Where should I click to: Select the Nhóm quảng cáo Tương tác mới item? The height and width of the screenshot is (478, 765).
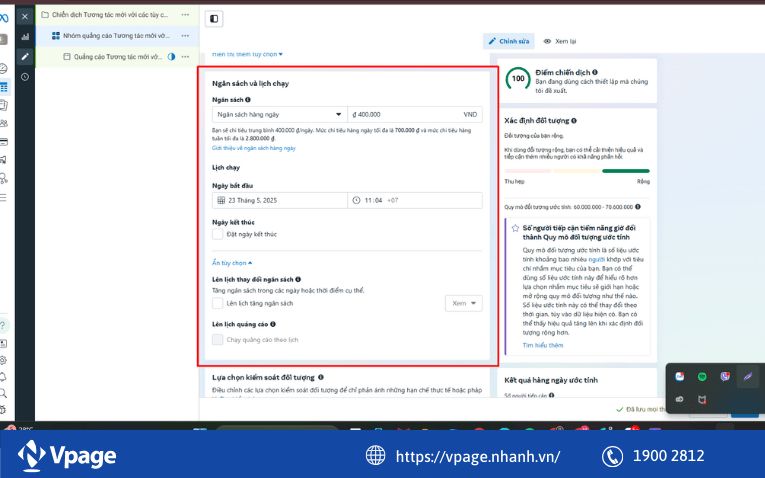[x=111, y=36]
